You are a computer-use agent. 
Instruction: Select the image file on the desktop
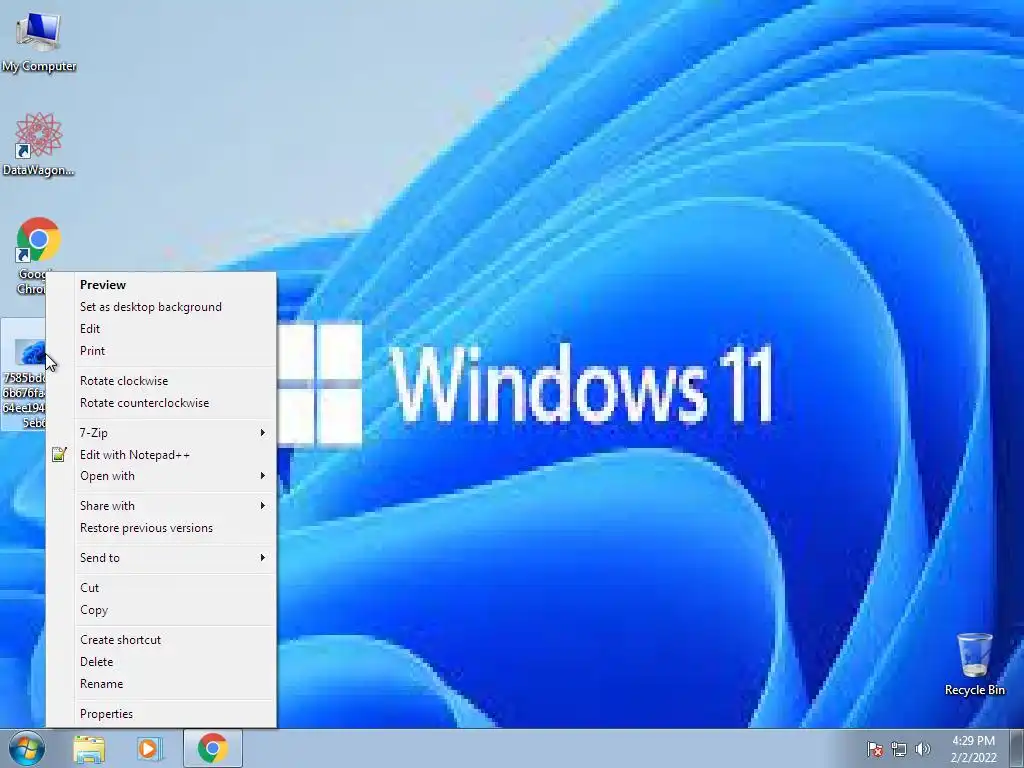[24, 376]
